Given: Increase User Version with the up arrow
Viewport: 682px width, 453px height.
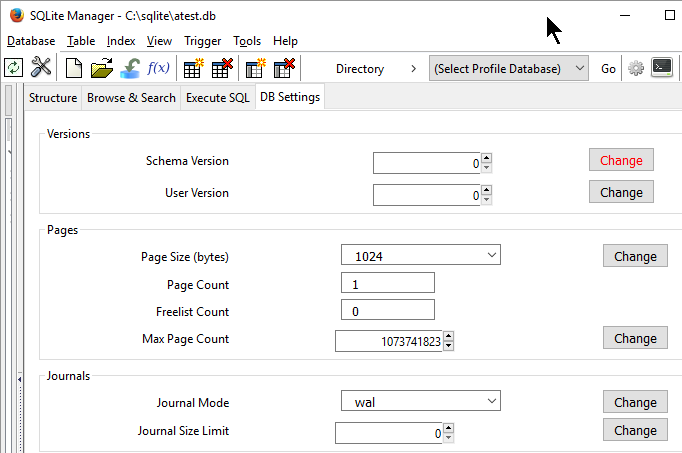Looking at the screenshot, I should [x=487, y=190].
